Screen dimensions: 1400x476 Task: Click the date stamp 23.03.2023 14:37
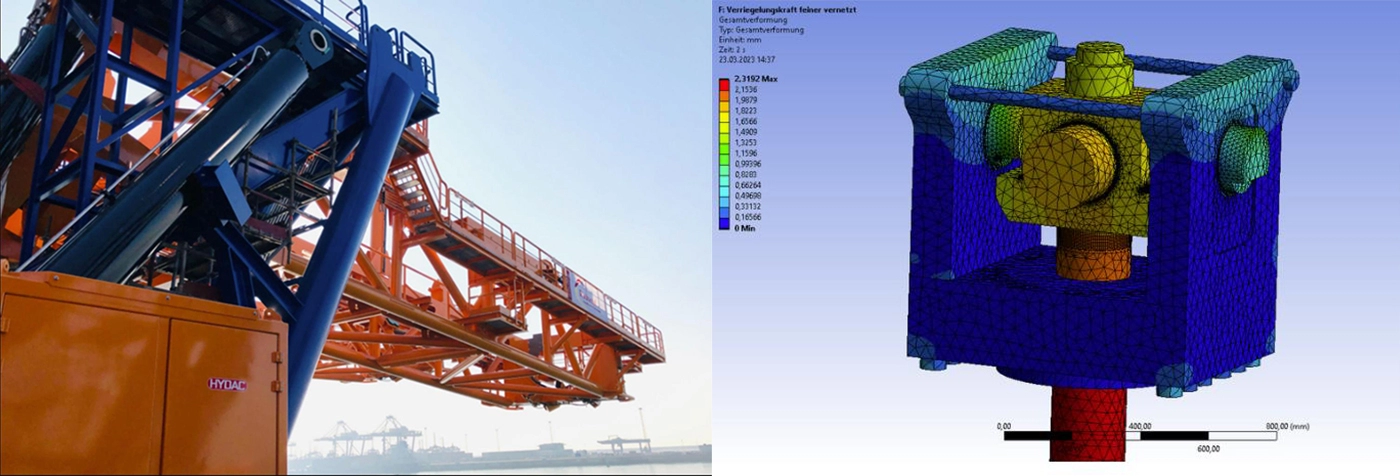point(749,59)
